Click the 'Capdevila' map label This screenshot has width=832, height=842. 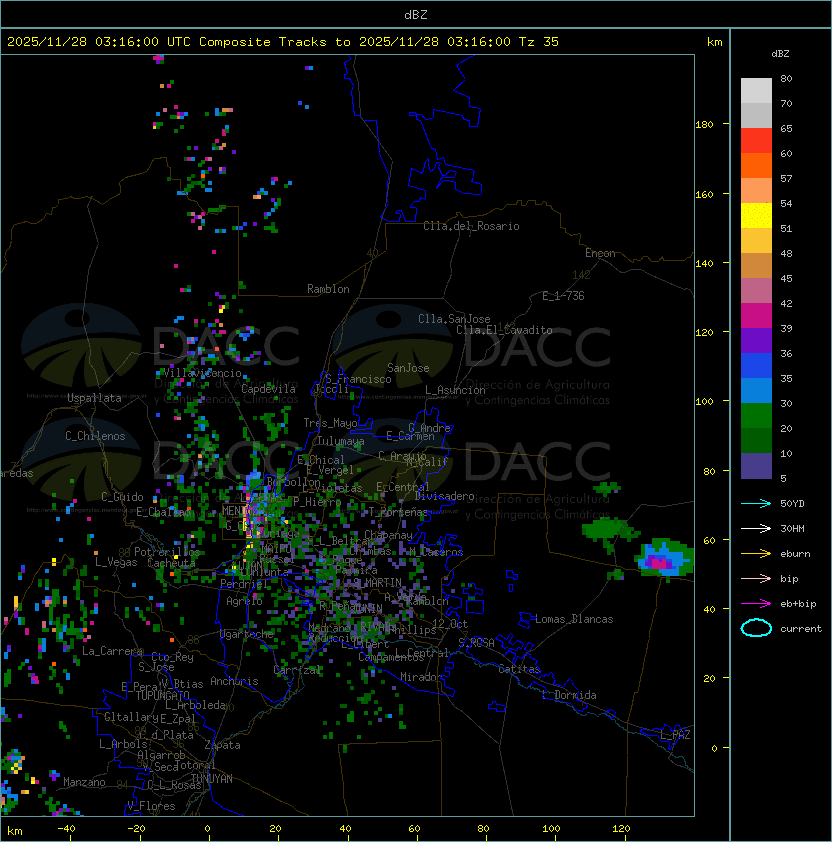click(268, 389)
